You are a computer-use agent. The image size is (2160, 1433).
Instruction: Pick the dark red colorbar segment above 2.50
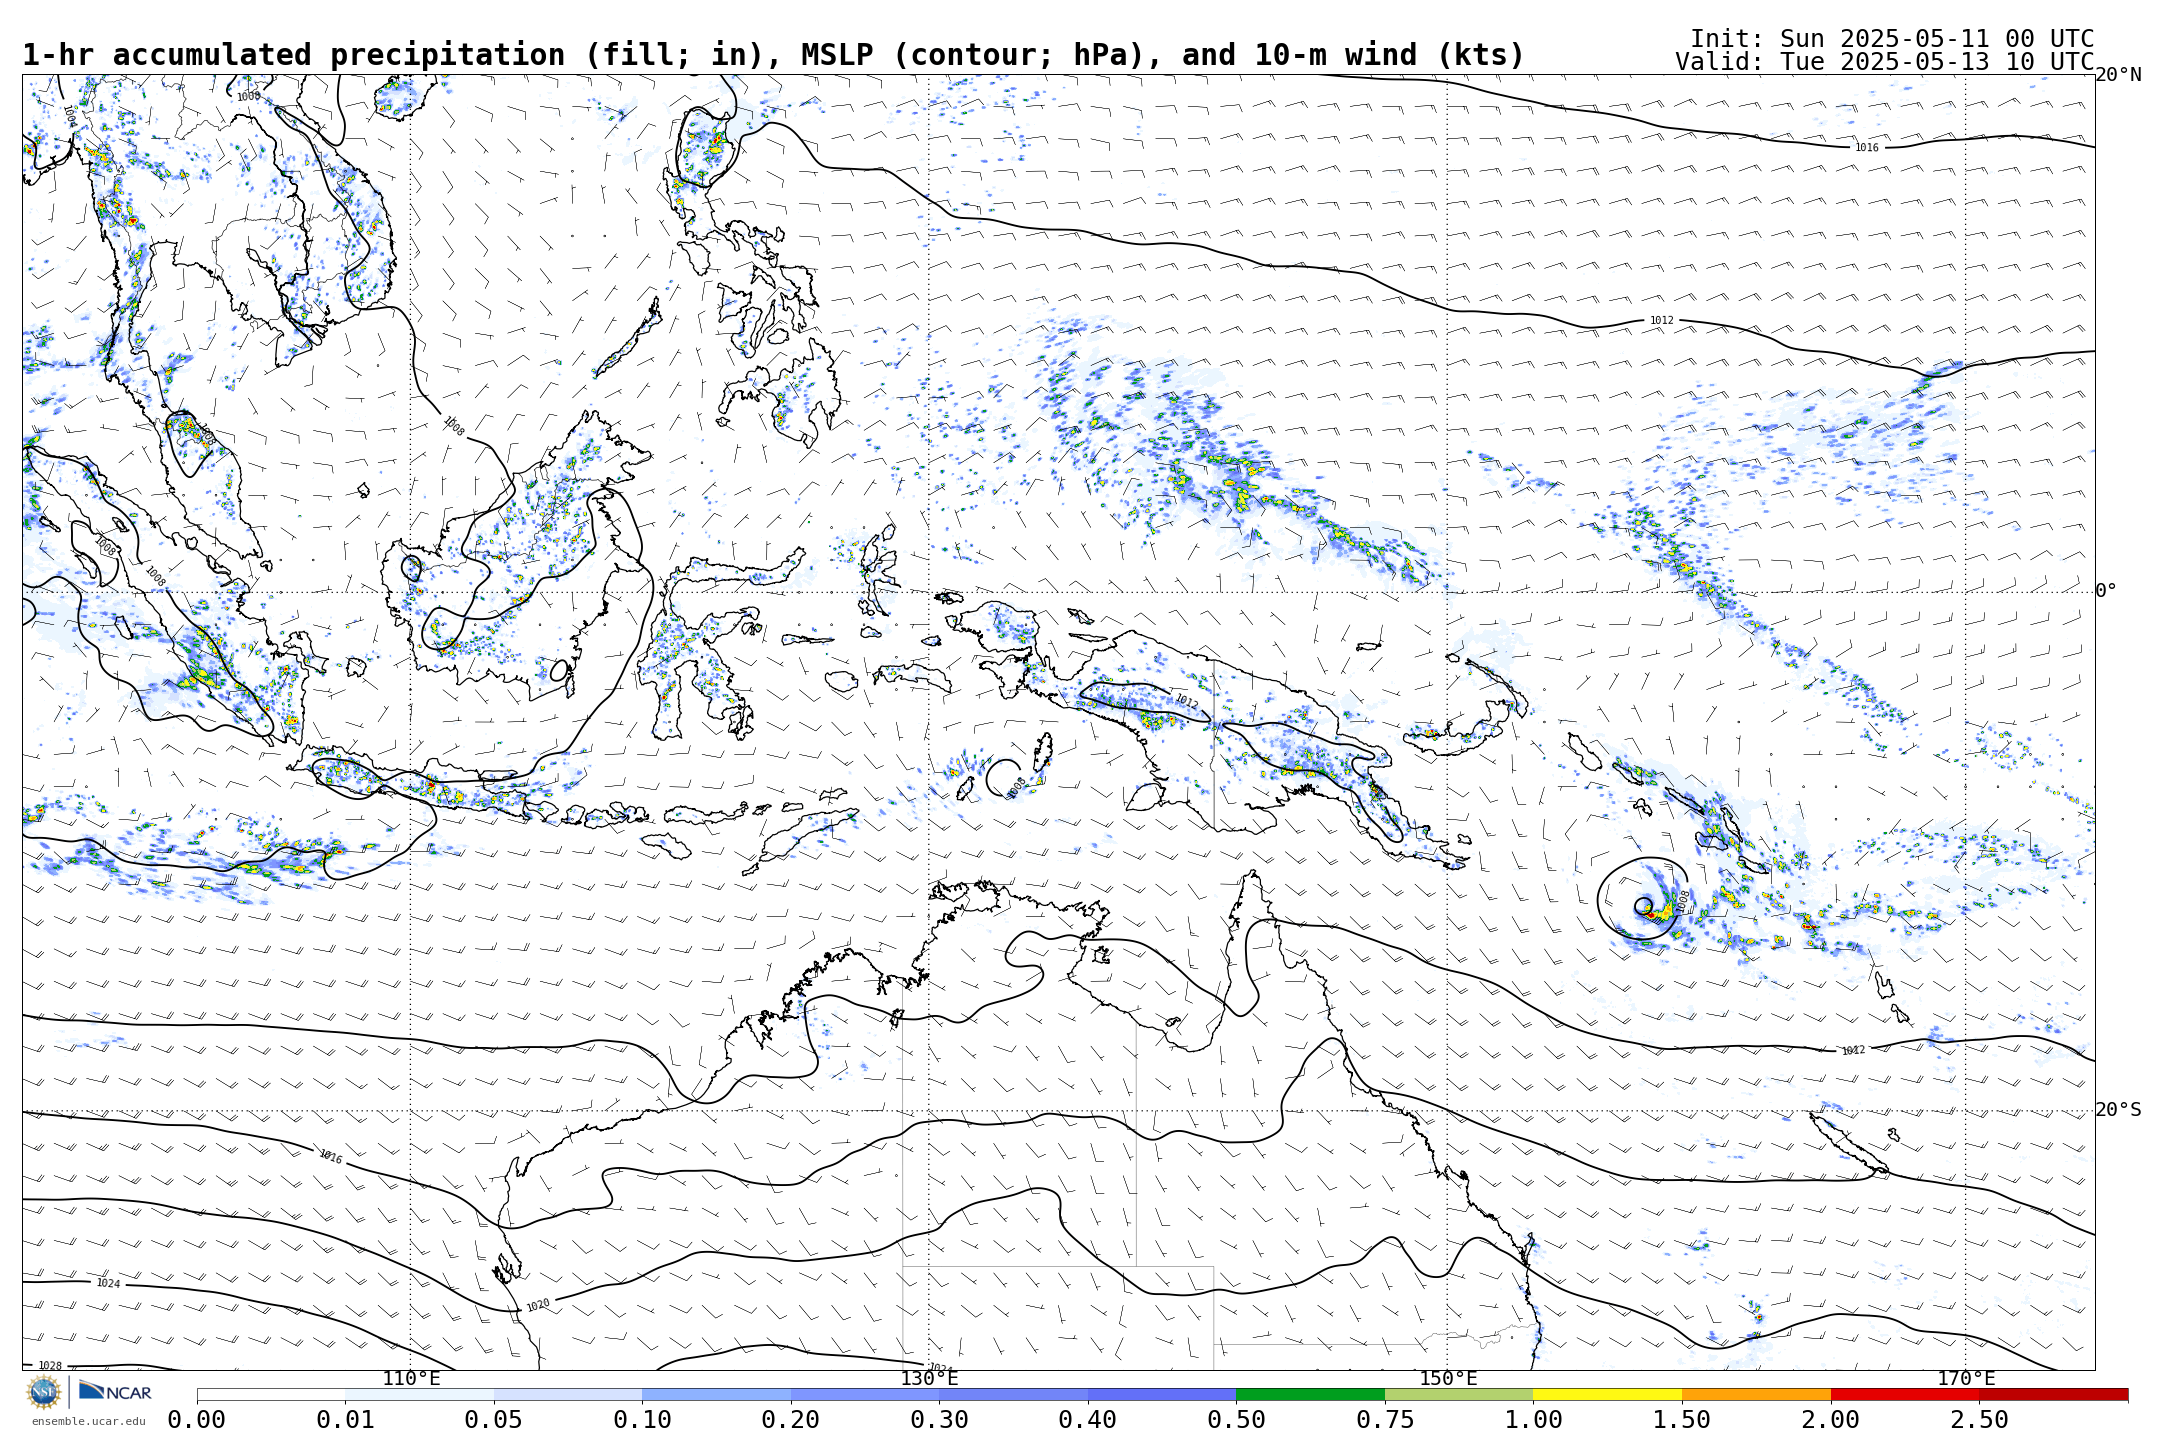(2054, 1394)
